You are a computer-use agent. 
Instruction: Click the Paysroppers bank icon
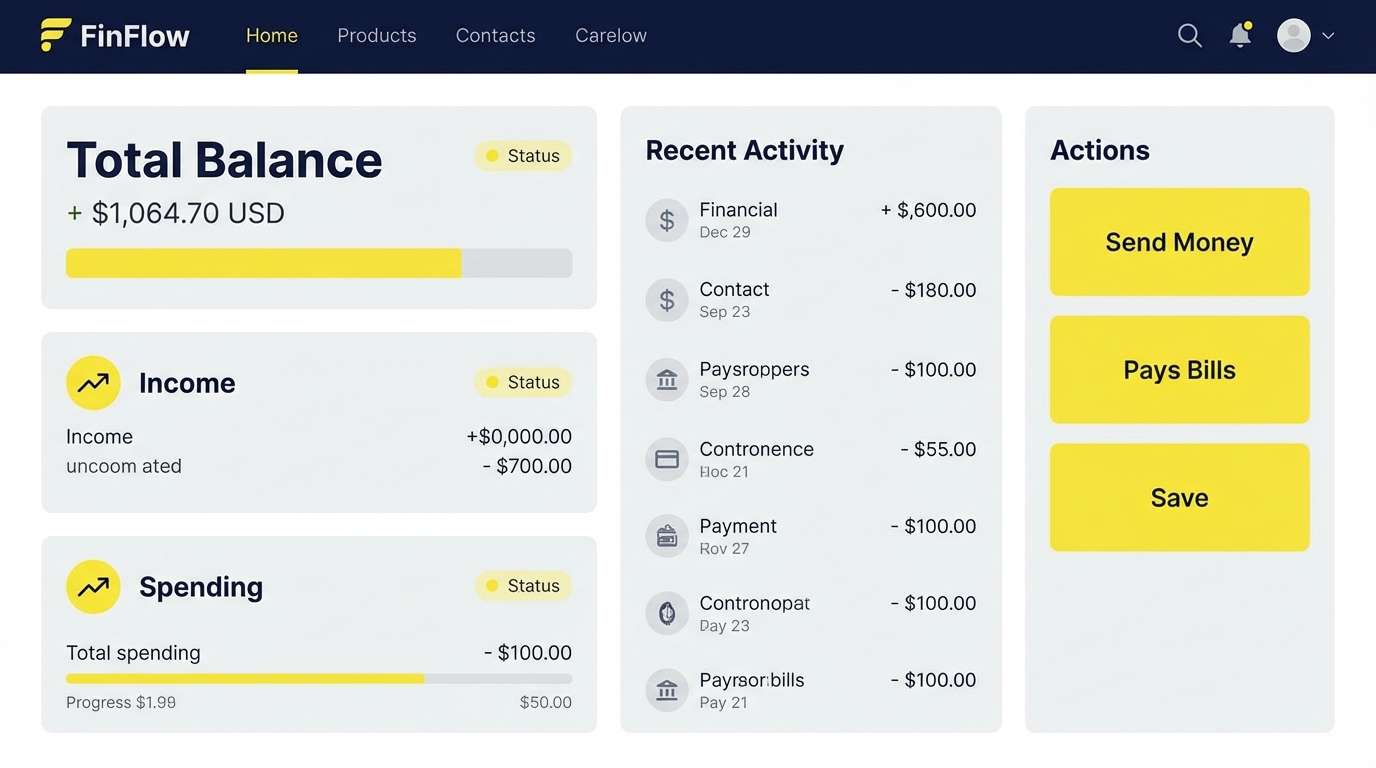[x=666, y=379]
